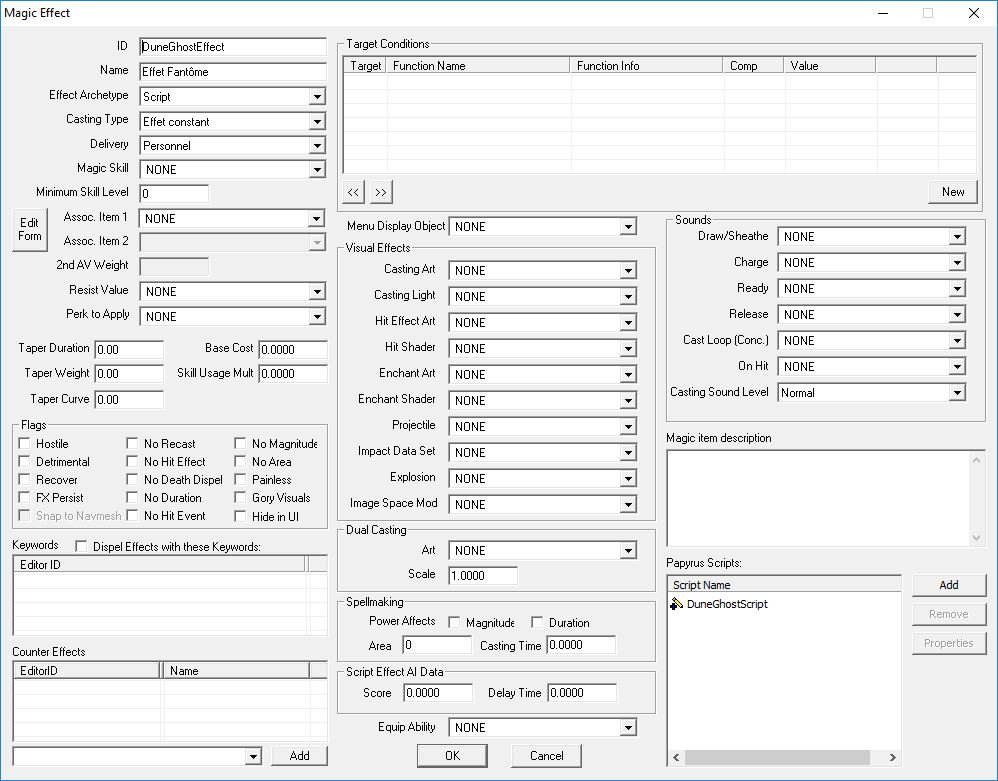Click the Edit Form button
This screenshot has width=998, height=781.
pos(30,229)
